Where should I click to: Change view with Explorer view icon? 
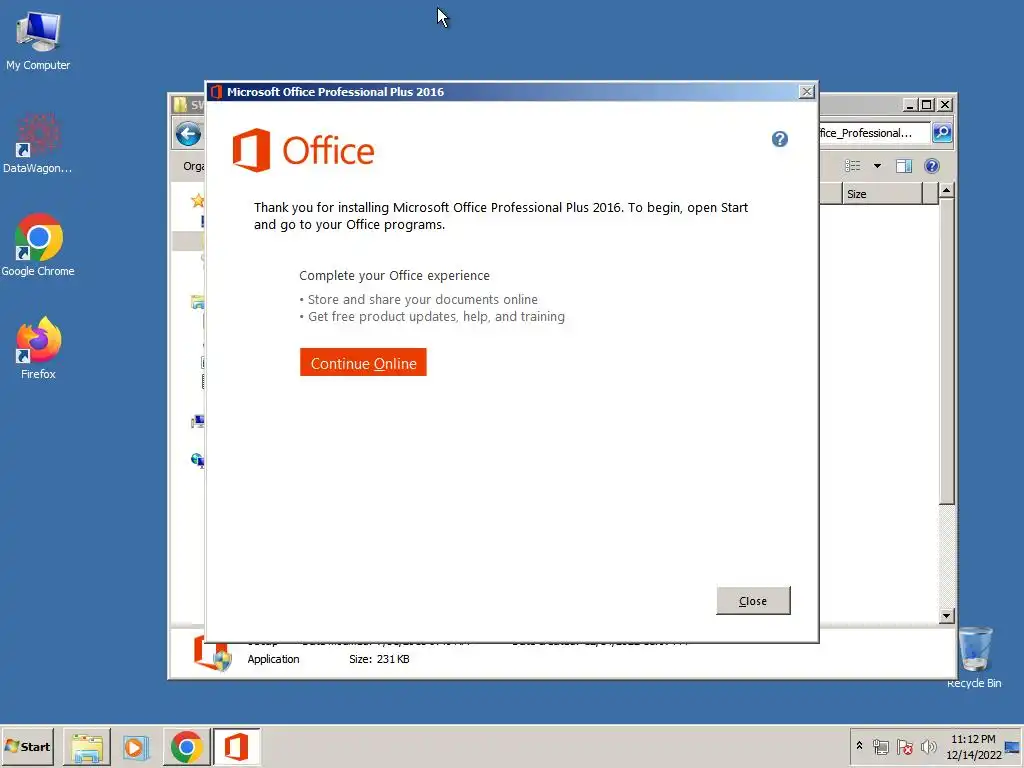coord(852,166)
